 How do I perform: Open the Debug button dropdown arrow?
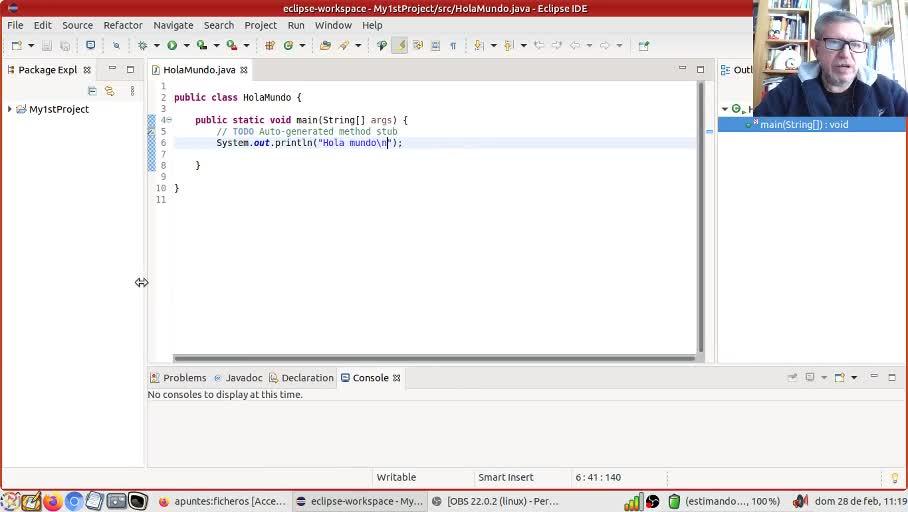[x=156, y=45]
